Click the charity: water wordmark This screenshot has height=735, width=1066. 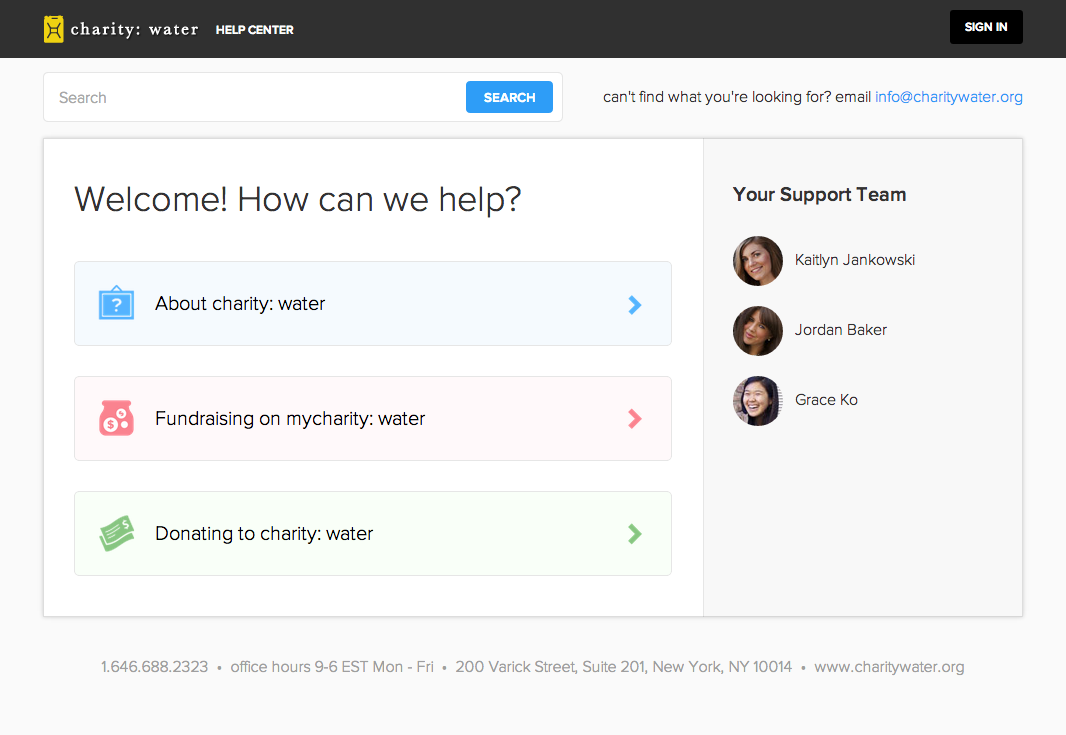(x=135, y=29)
